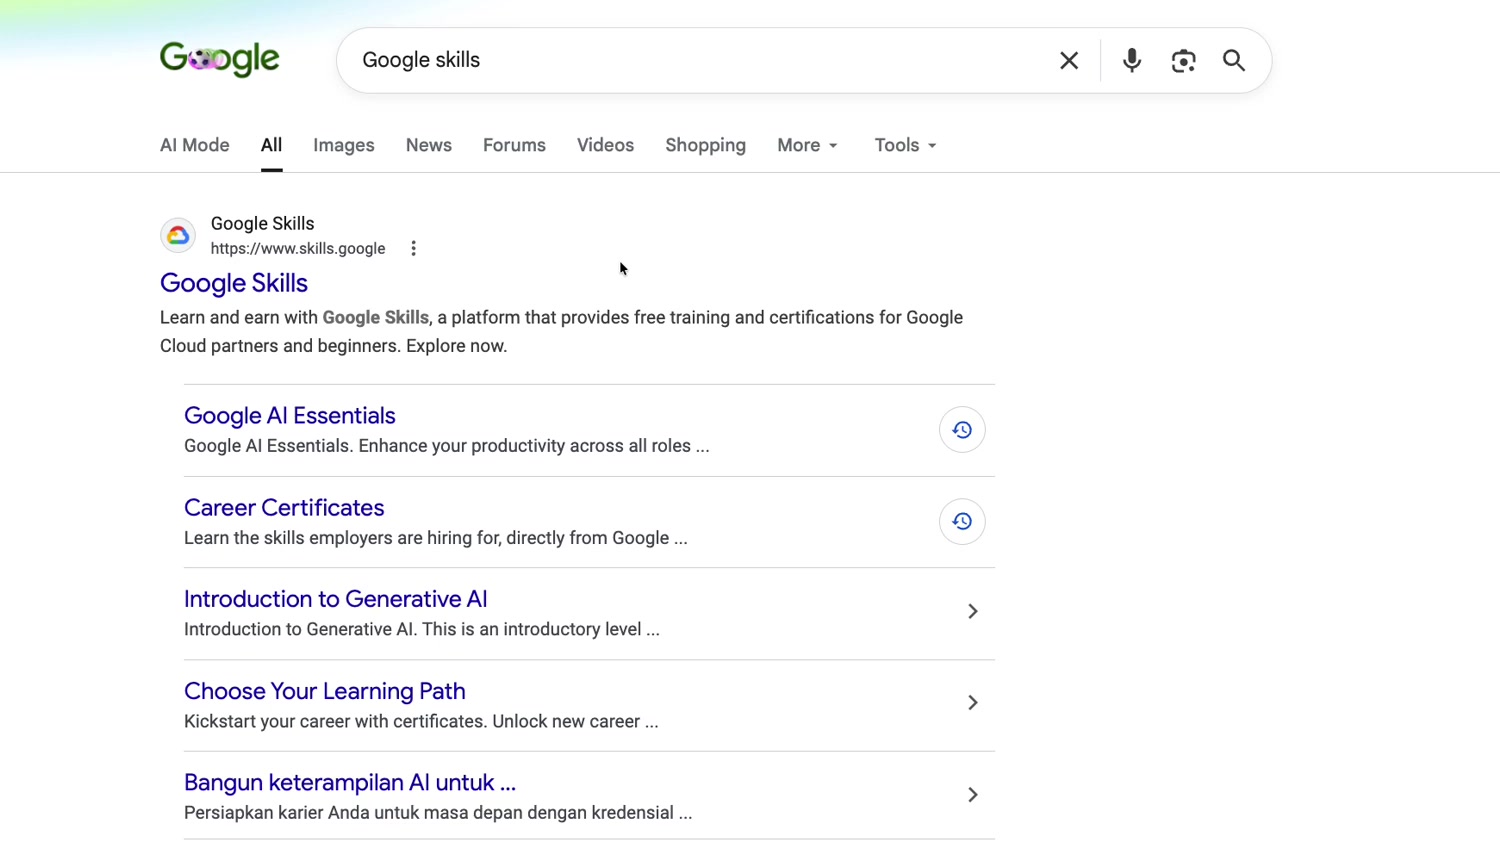Select the All results tab
This screenshot has height=844, width=1500.
pyautogui.click(x=272, y=145)
